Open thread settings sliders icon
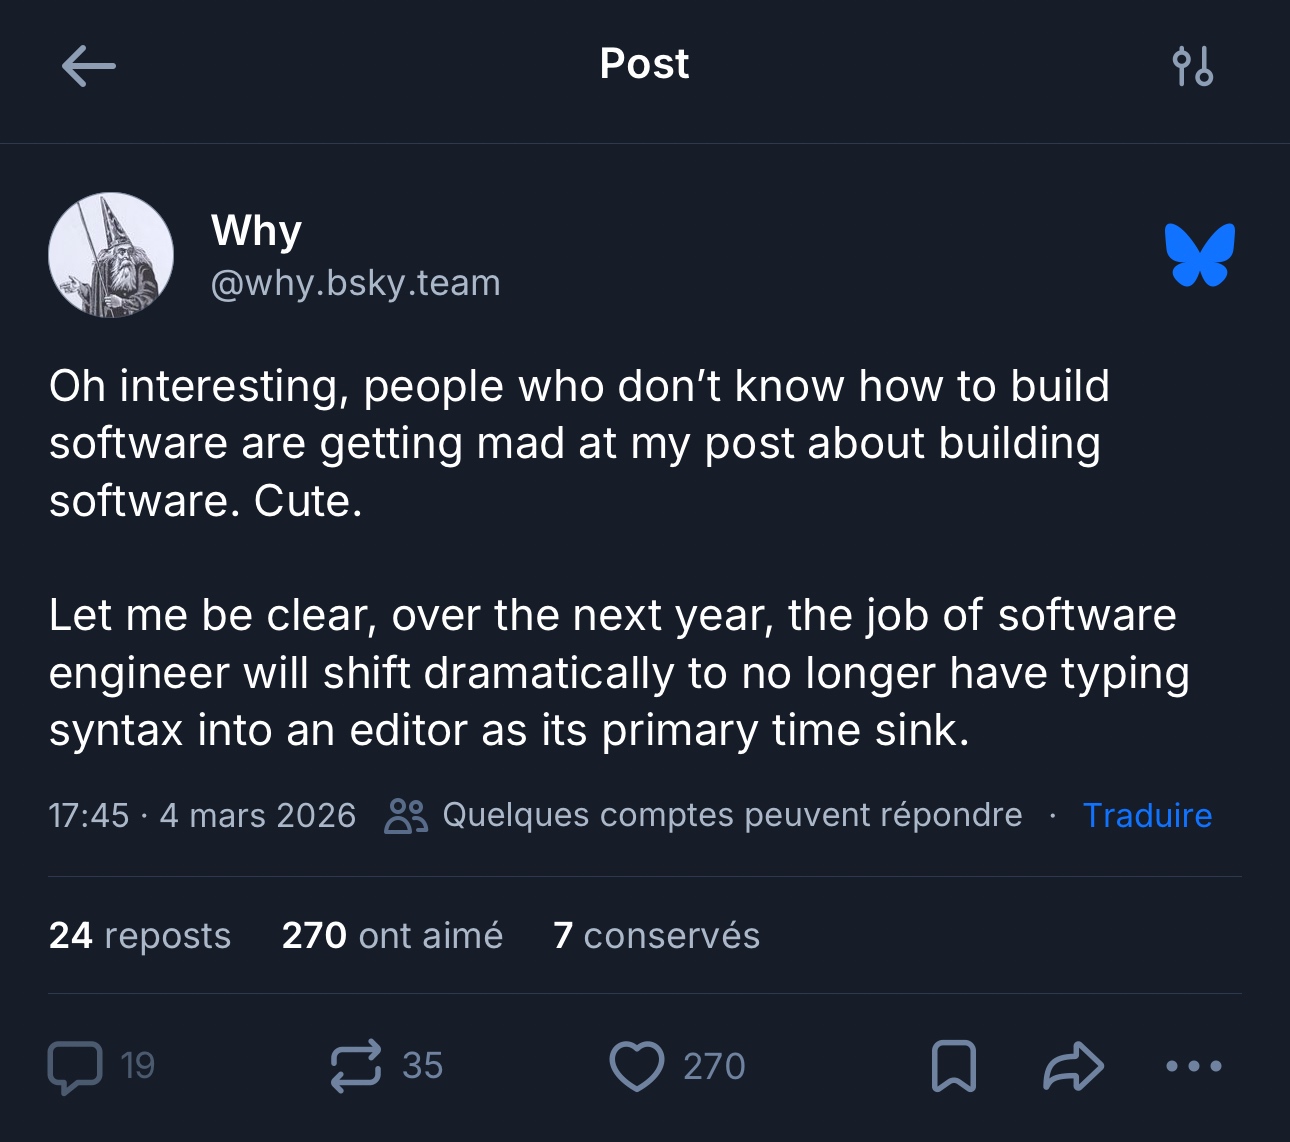This screenshot has height=1142, width=1290. tap(1192, 66)
